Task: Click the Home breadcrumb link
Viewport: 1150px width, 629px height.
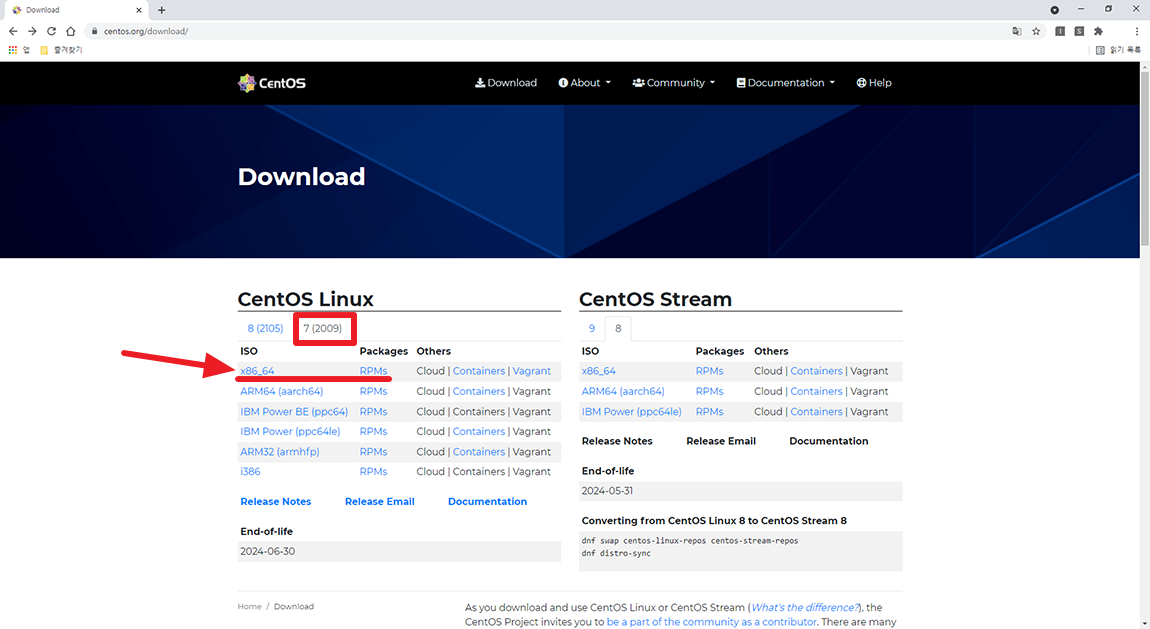Action: pos(249,607)
